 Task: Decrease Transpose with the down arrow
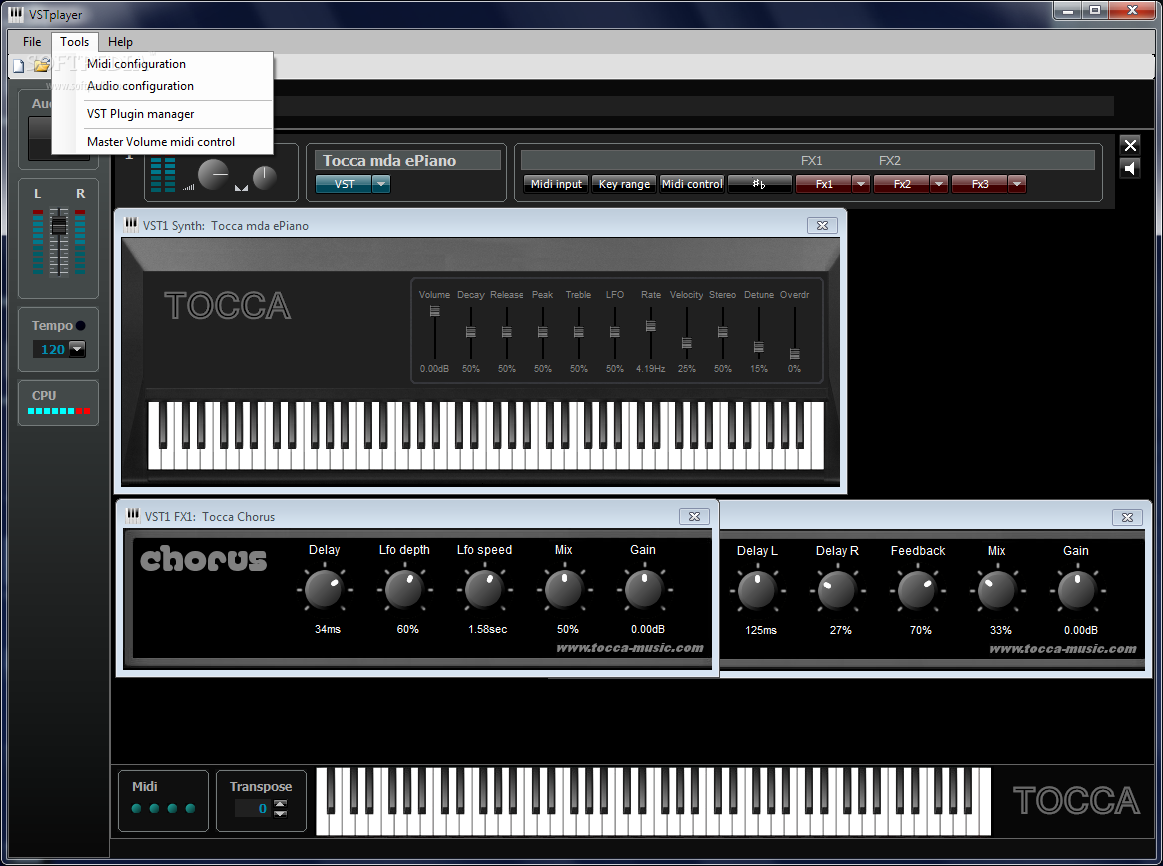click(280, 813)
